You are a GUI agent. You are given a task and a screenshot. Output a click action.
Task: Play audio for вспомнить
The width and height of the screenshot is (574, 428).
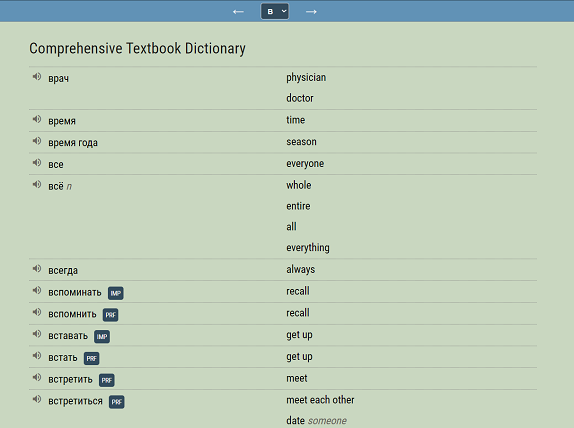(x=37, y=312)
